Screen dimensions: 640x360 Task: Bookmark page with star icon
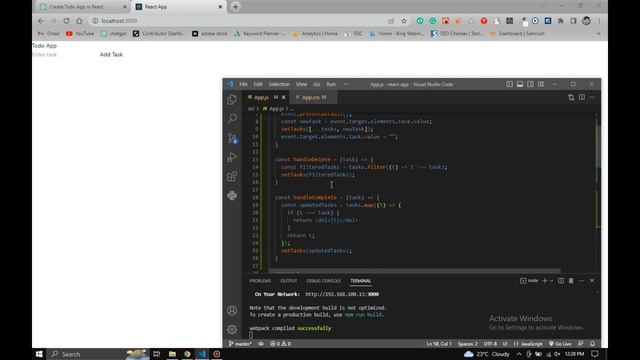tap(404, 21)
